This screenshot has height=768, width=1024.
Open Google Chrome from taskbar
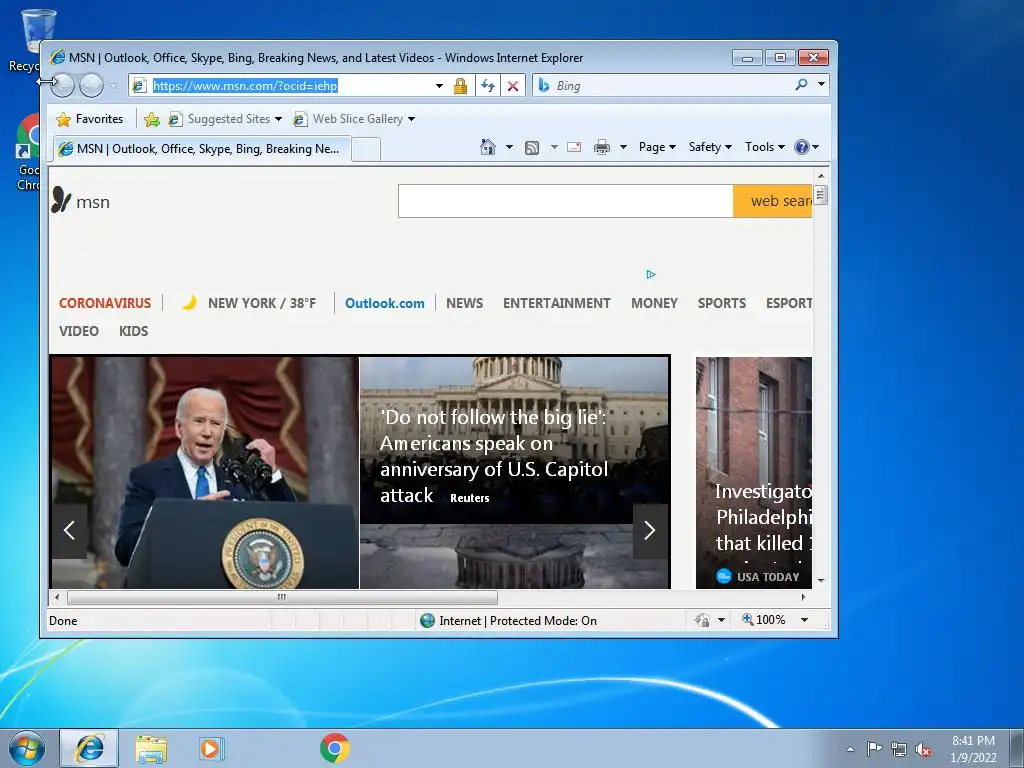(x=334, y=748)
